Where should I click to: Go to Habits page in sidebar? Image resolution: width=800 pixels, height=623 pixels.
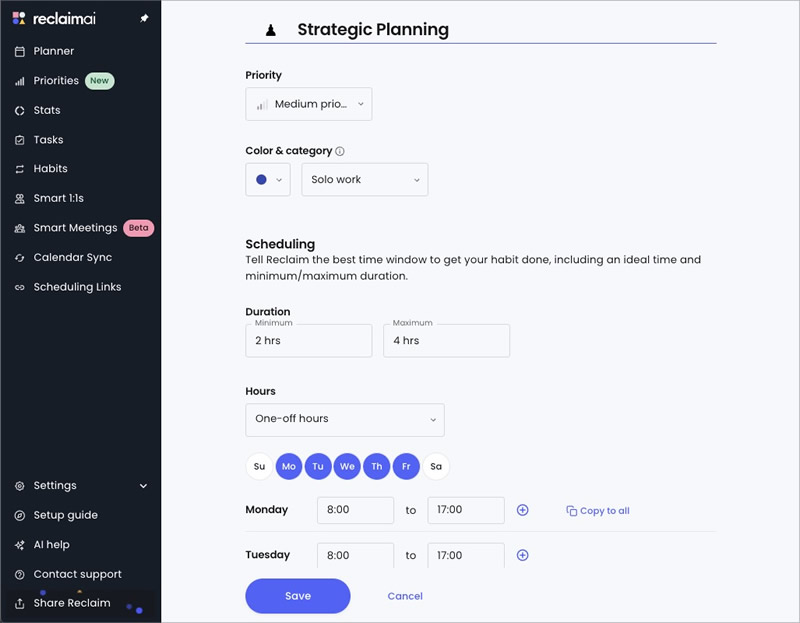pyautogui.click(x=51, y=169)
